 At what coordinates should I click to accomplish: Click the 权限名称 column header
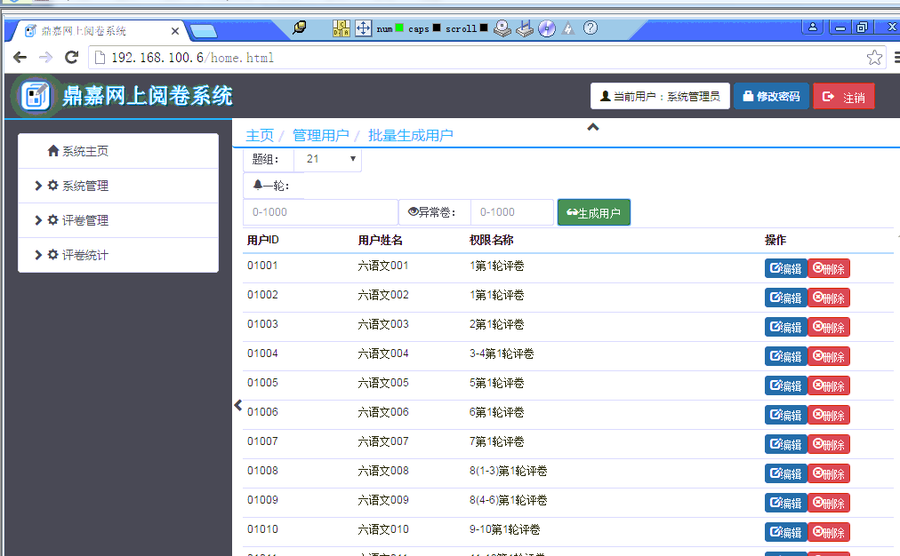click(491, 240)
